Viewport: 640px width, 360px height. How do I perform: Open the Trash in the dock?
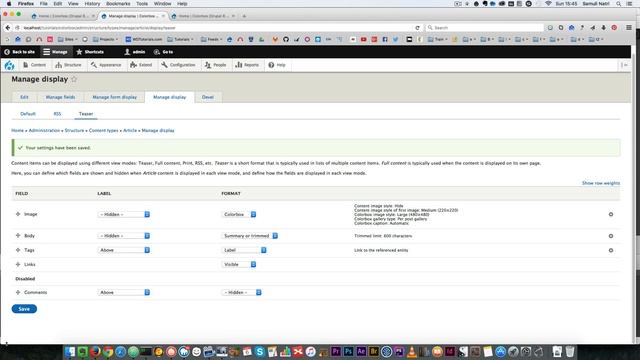tap(570, 351)
